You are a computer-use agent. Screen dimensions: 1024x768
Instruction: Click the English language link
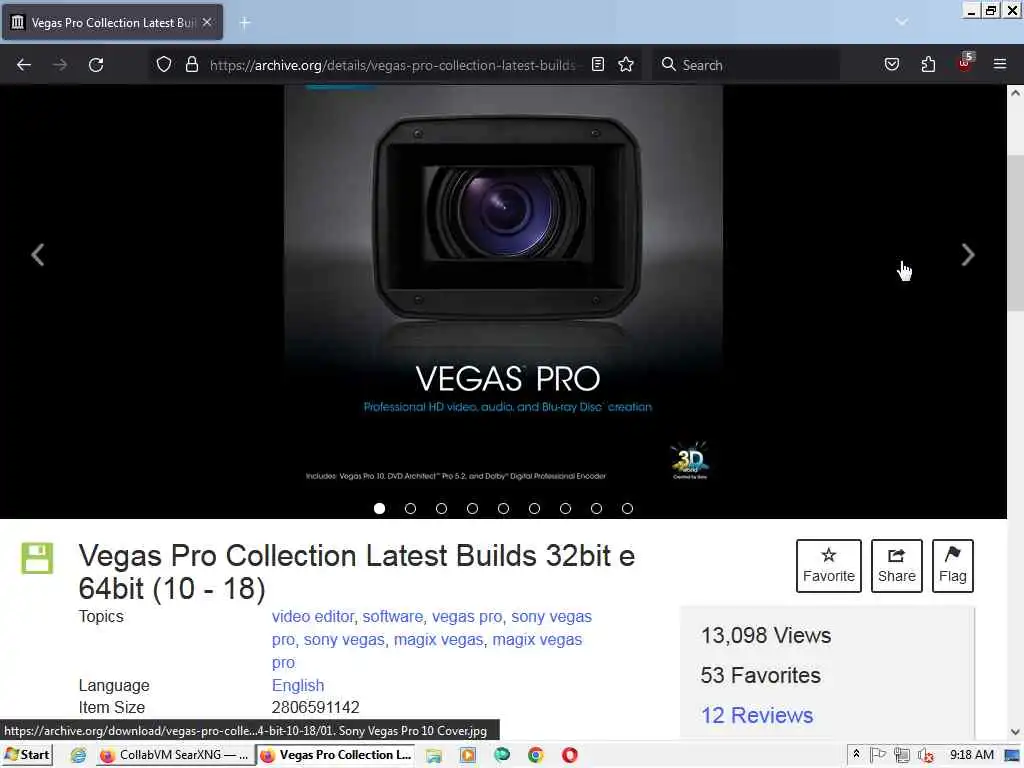[298, 685]
